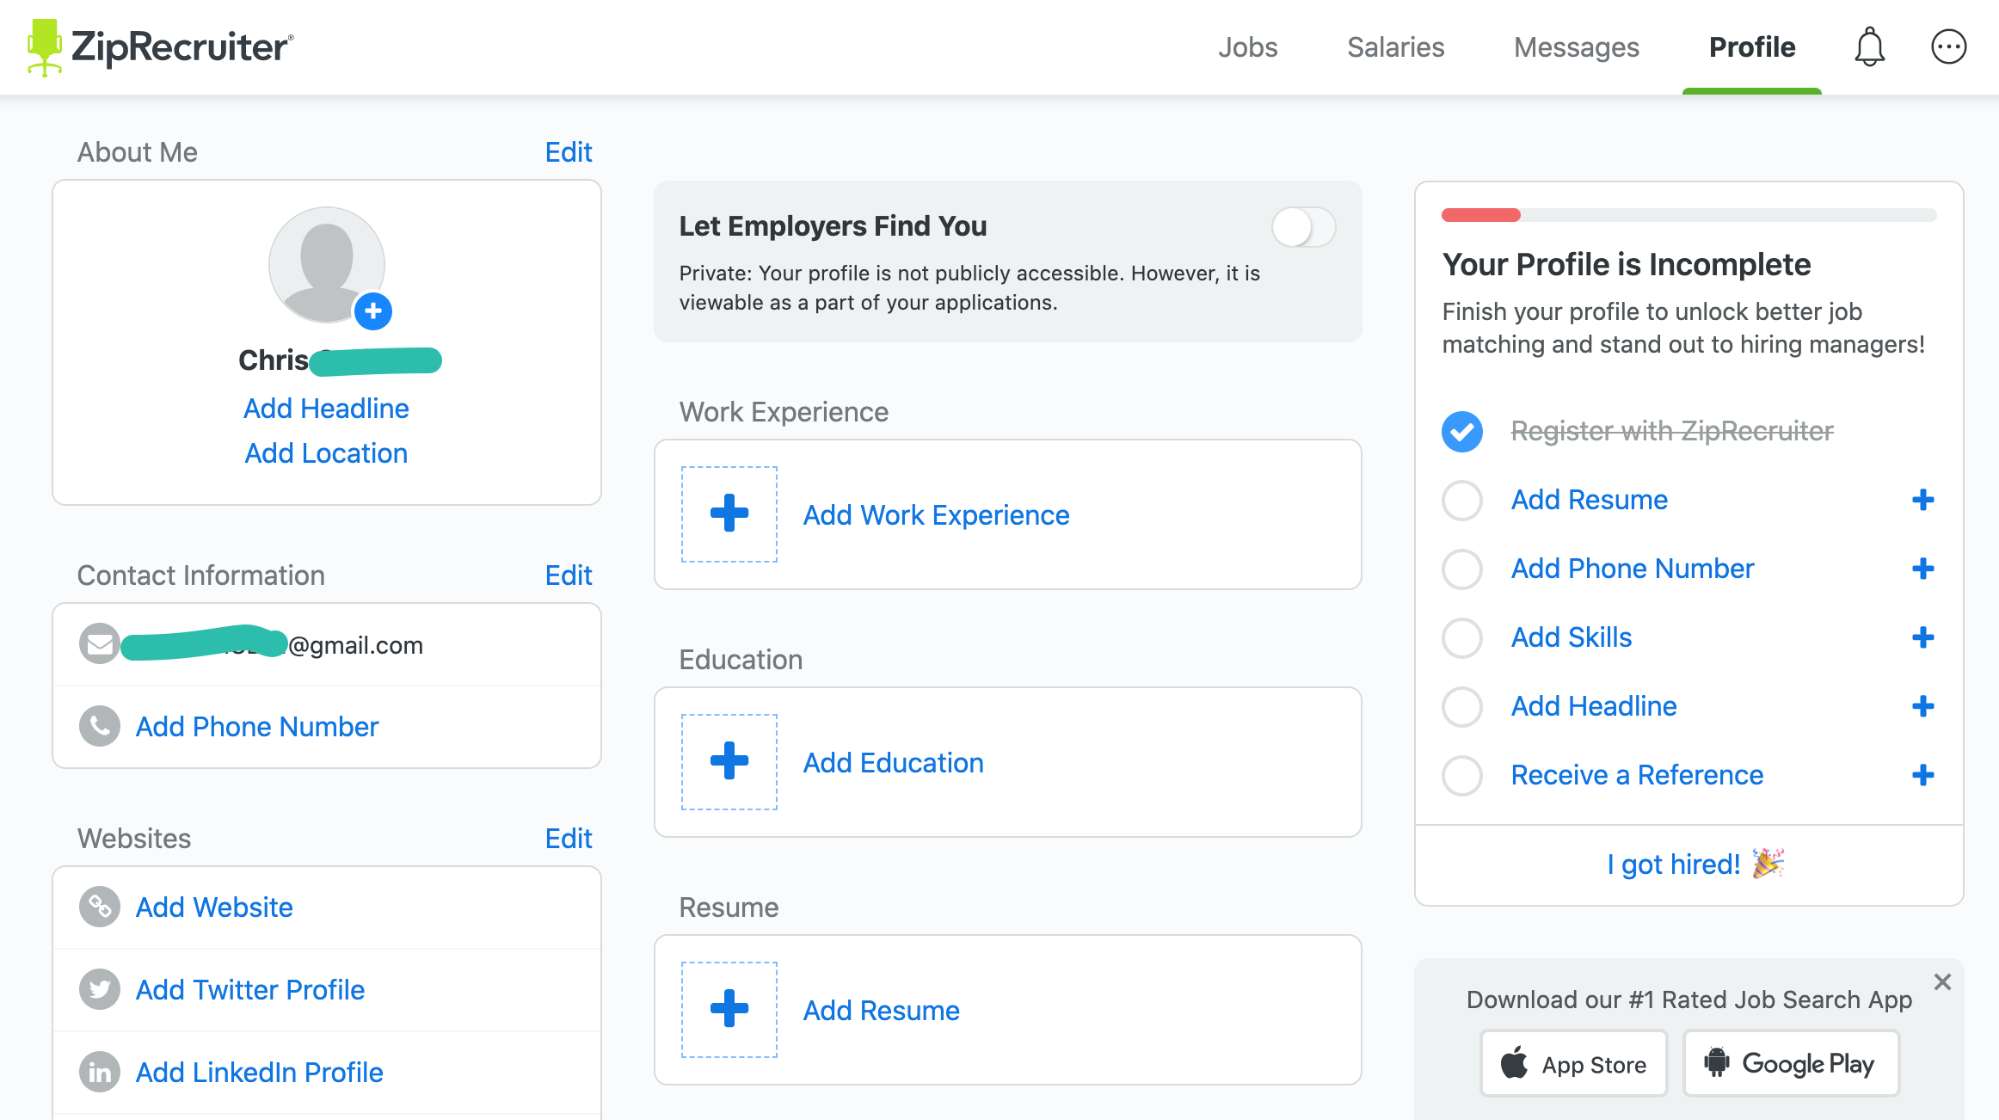Screen dimensions: 1999x1120
Task: Click the Add Resume checklist circle
Action: coord(1462,500)
